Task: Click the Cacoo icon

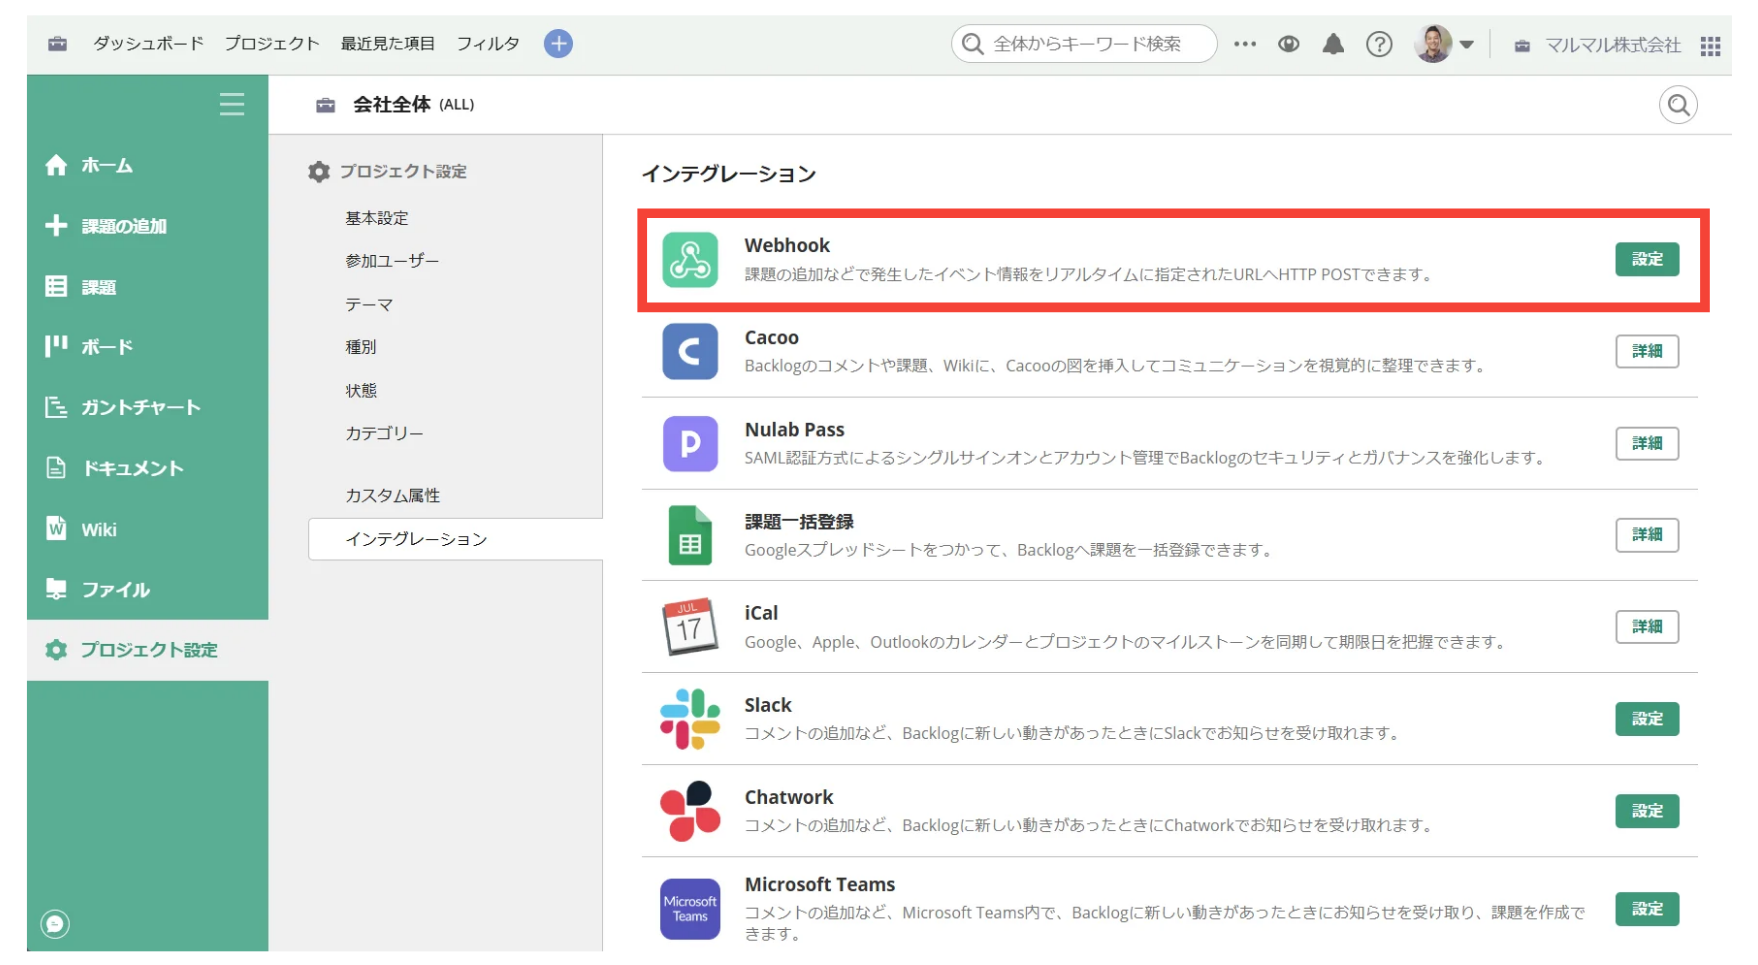Action: (690, 352)
